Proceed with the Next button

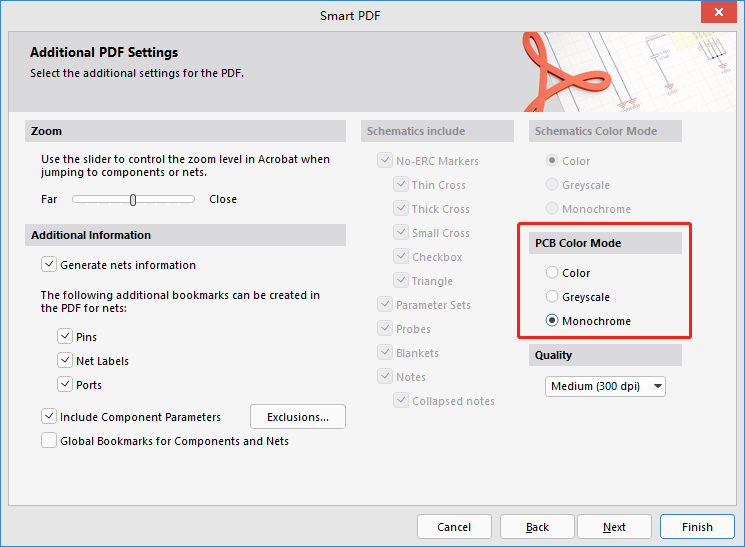click(614, 527)
